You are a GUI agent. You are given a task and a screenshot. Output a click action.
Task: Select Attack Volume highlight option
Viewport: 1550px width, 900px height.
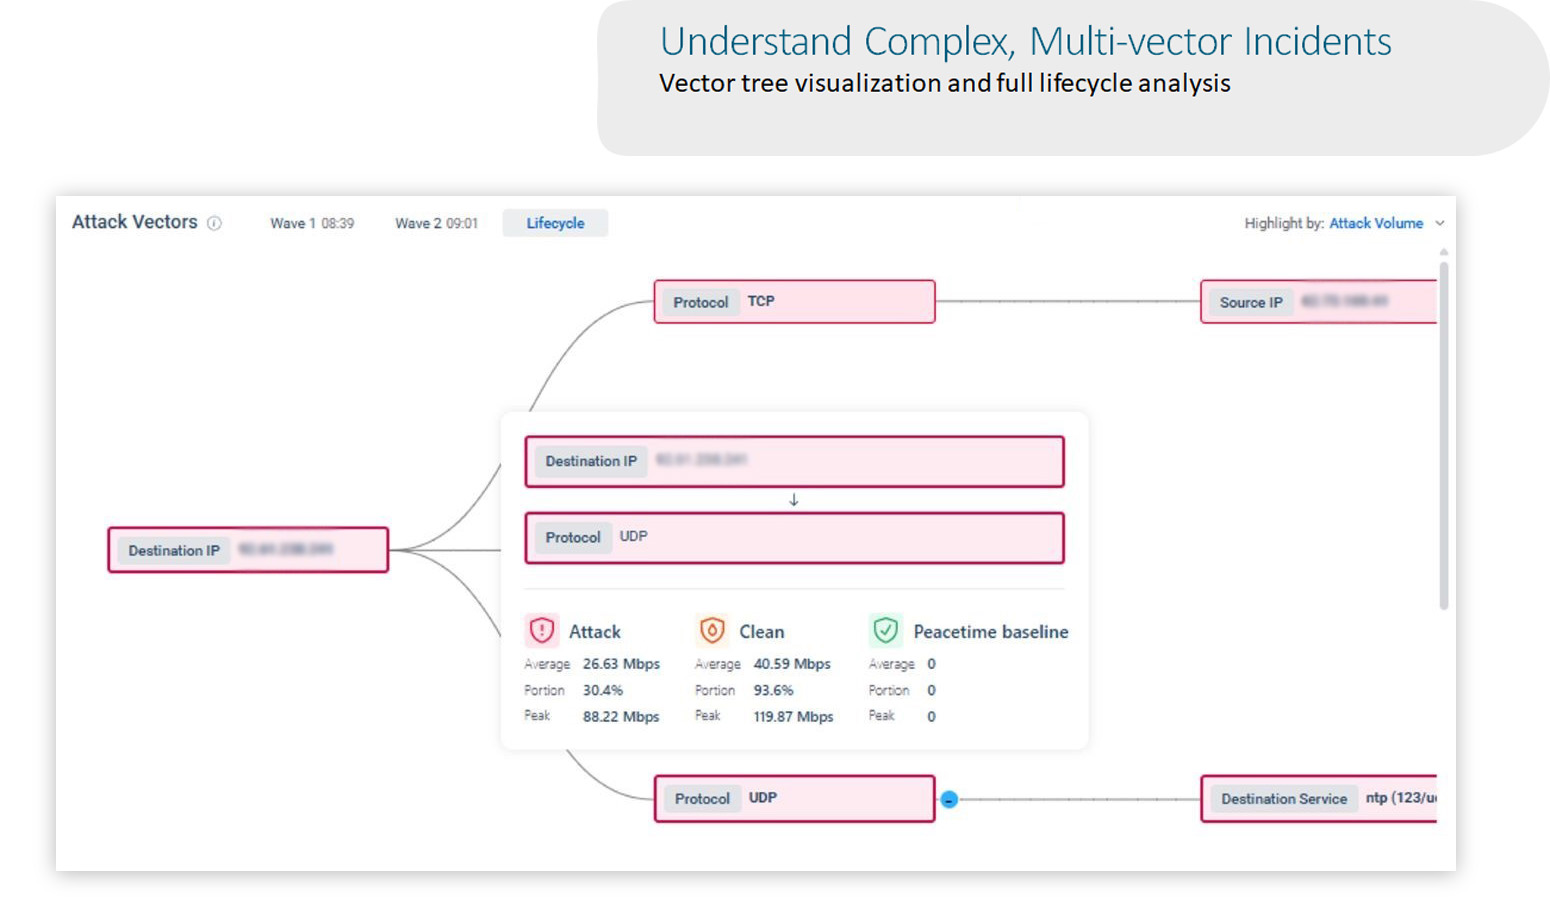tap(1375, 223)
